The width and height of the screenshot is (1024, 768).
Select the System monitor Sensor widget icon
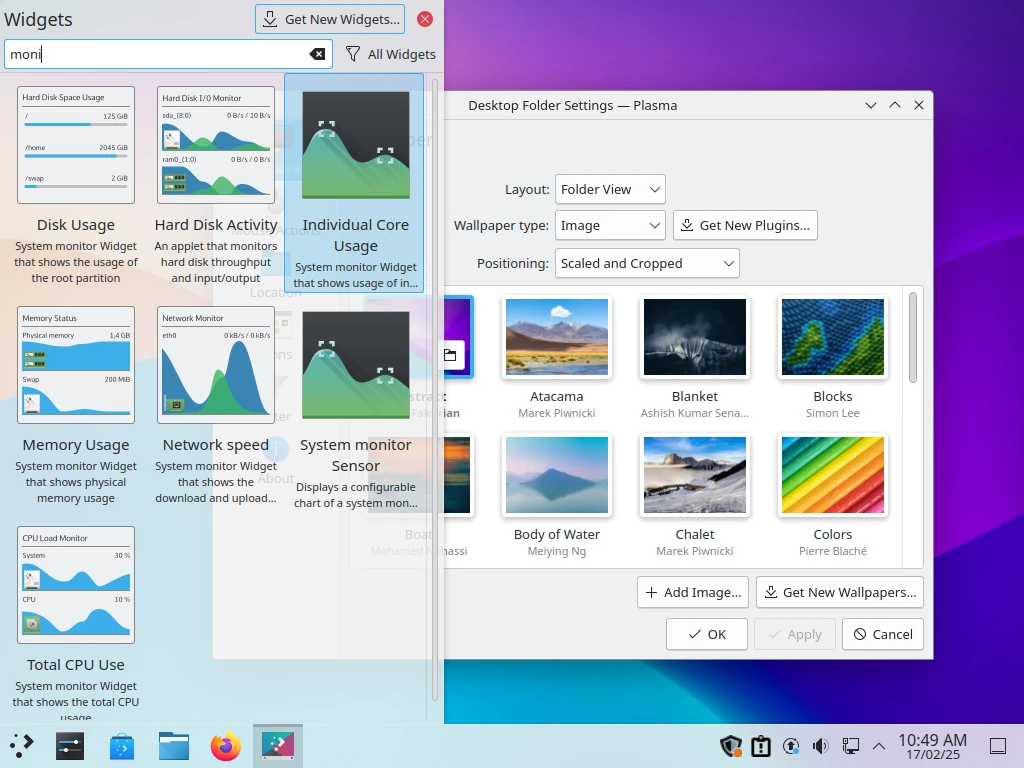(x=356, y=365)
